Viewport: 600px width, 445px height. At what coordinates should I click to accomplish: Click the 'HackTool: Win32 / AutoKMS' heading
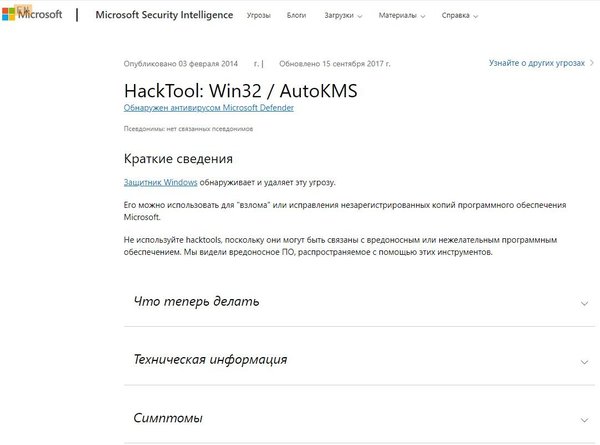coord(240,88)
